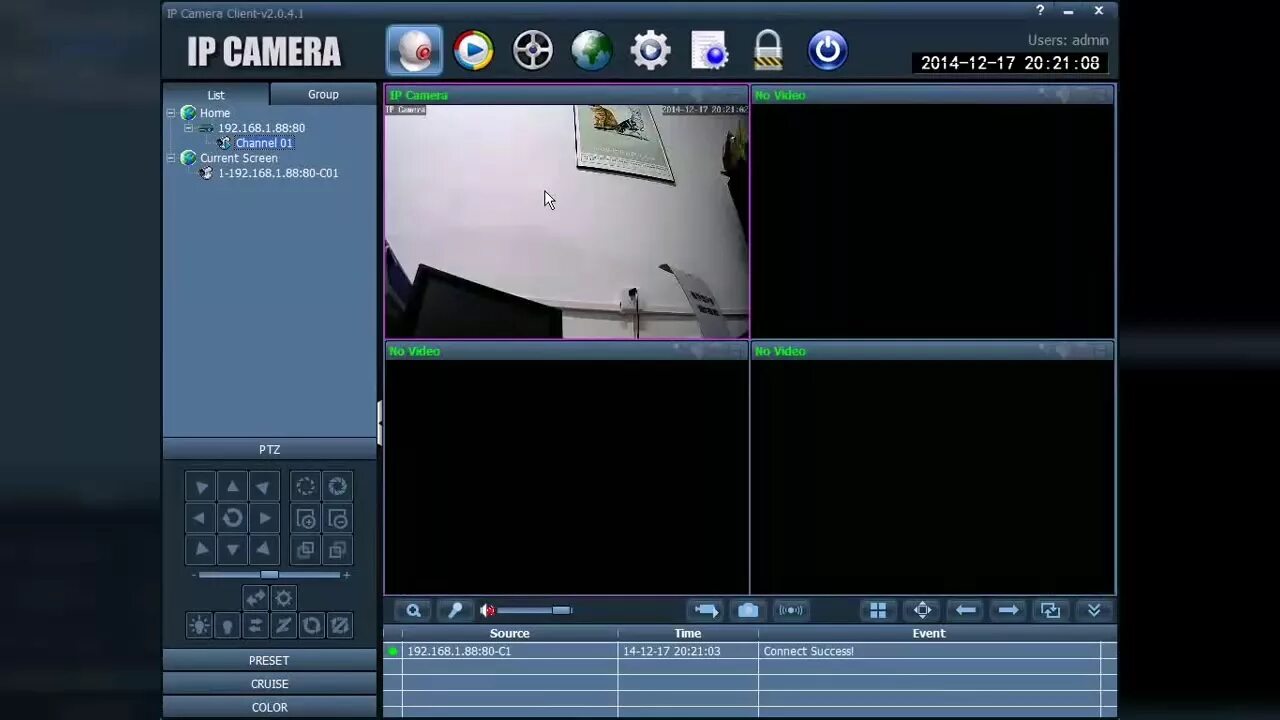
Task: Start PTZ auto rotate center button
Action: pyautogui.click(x=232, y=518)
